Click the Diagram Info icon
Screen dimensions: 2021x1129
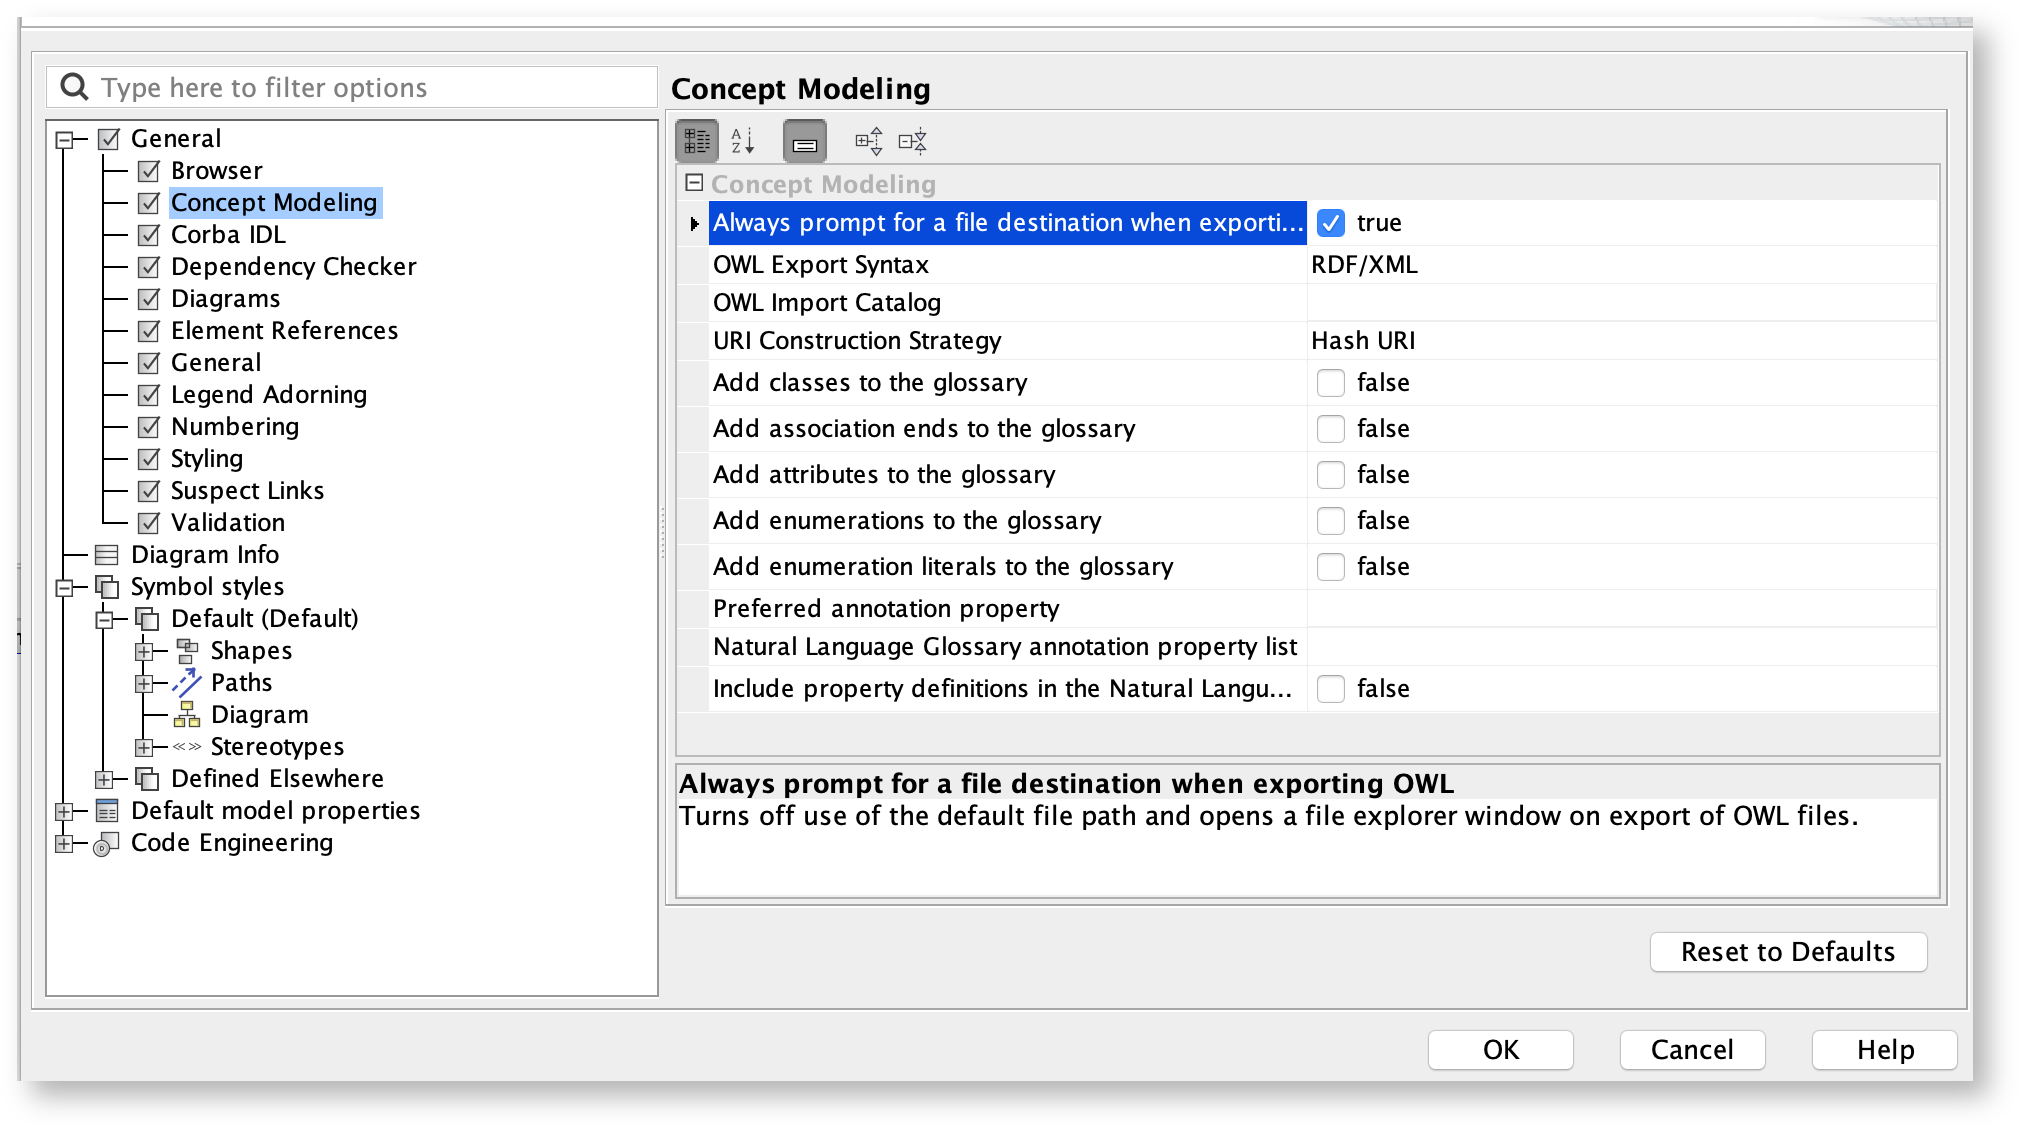click(x=106, y=554)
